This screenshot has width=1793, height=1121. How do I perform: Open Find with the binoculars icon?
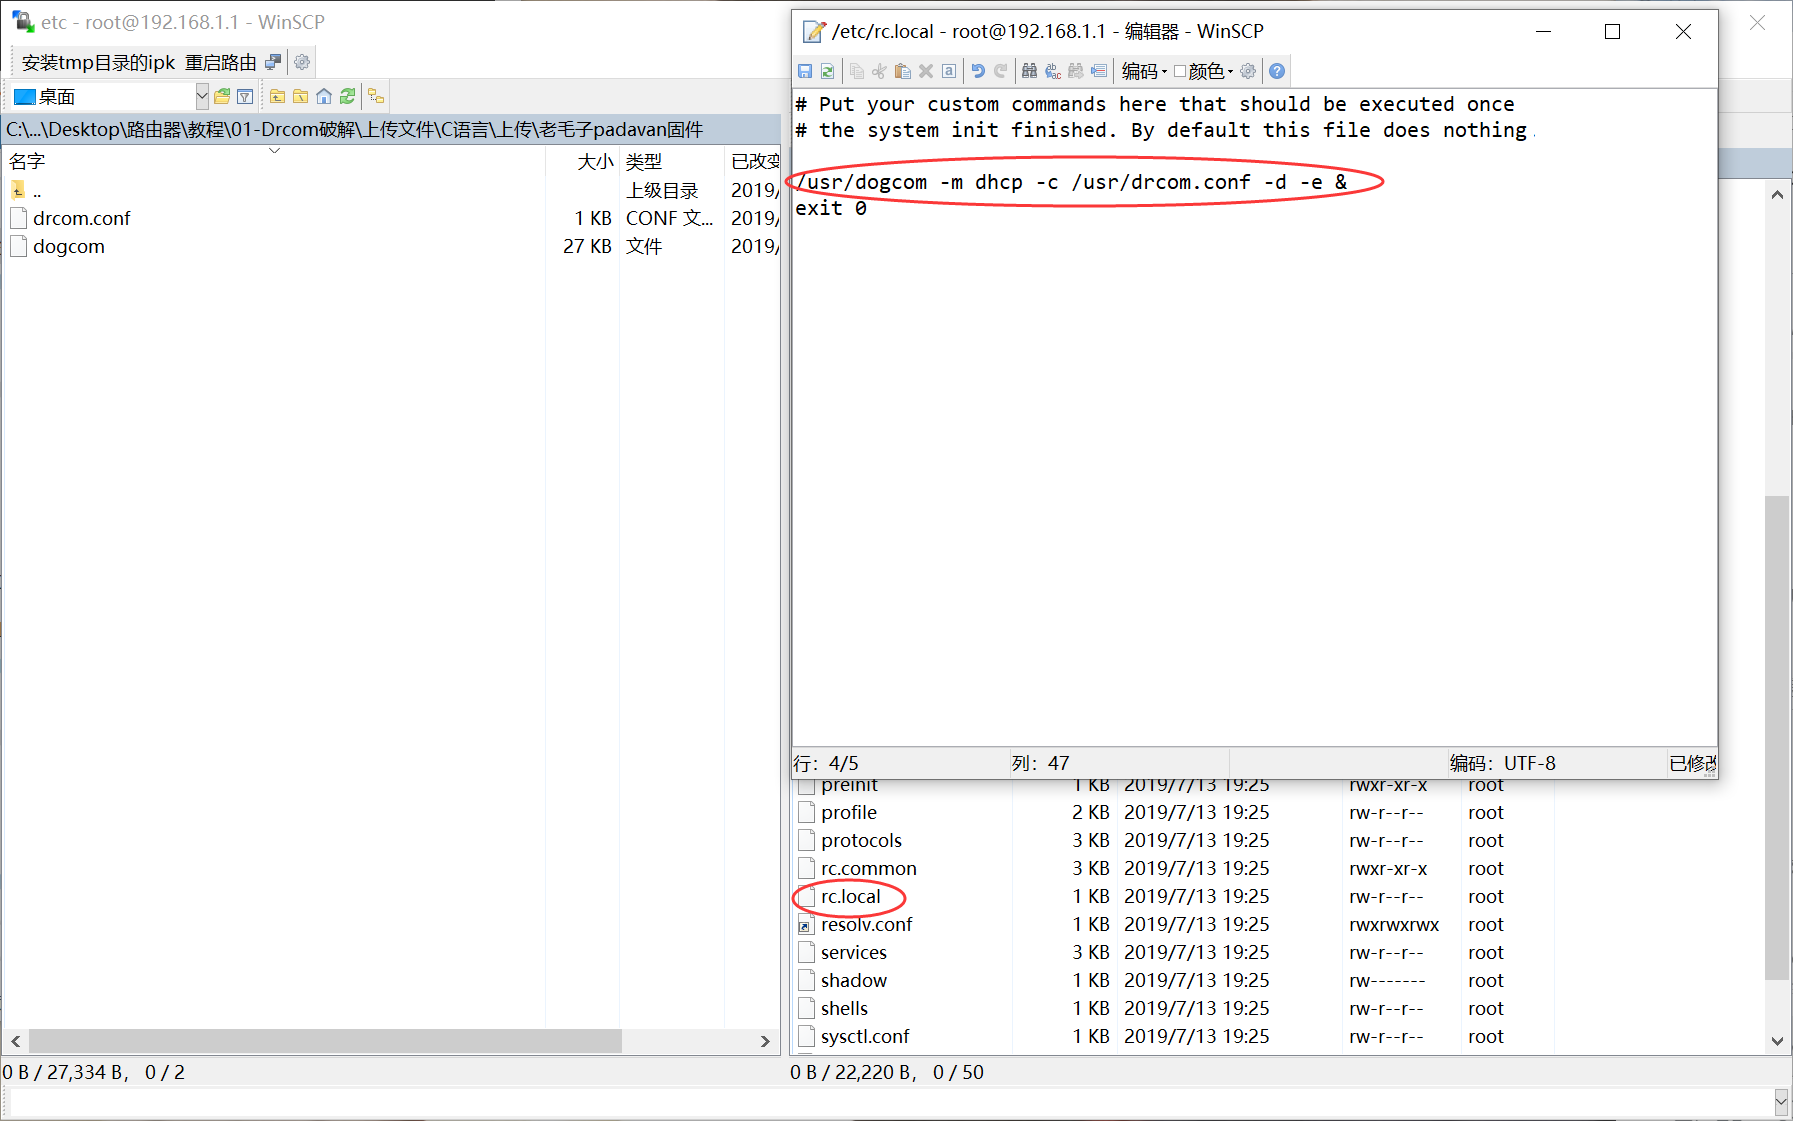coord(1029,71)
